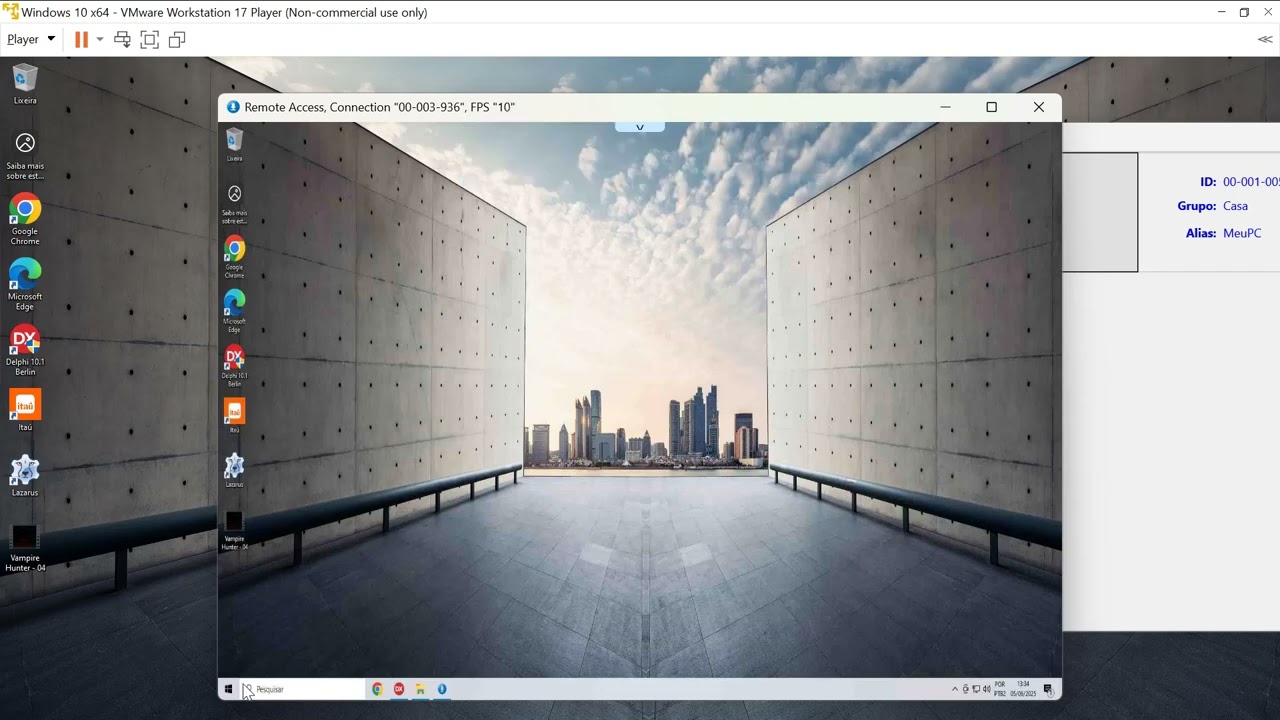Open File Explorer from the remote taskbar
This screenshot has height=720, width=1280.
point(420,689)
